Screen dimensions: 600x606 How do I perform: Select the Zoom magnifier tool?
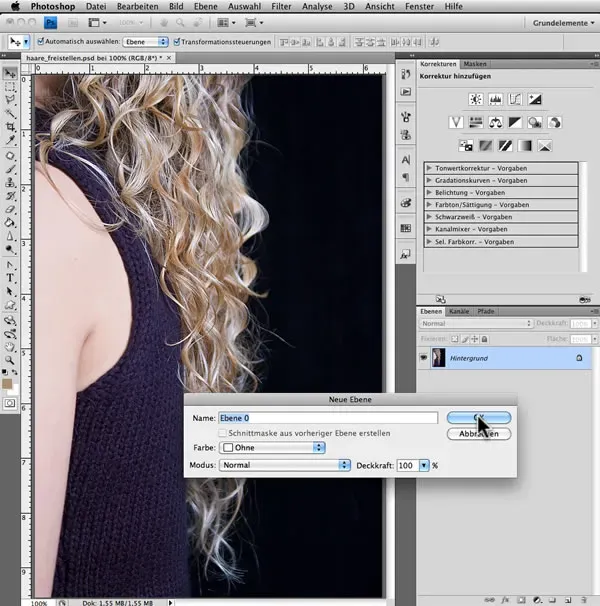click(10, 359)
